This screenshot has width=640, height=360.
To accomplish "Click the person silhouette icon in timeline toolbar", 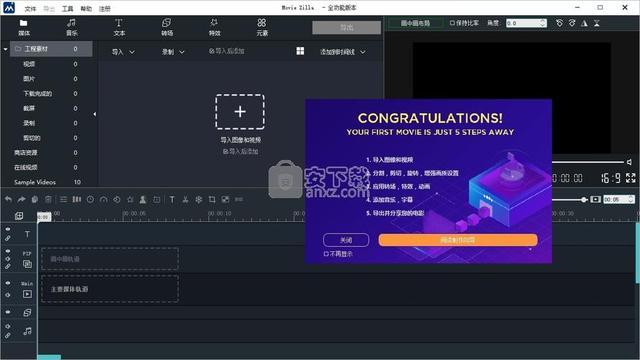I will (143, 199).
